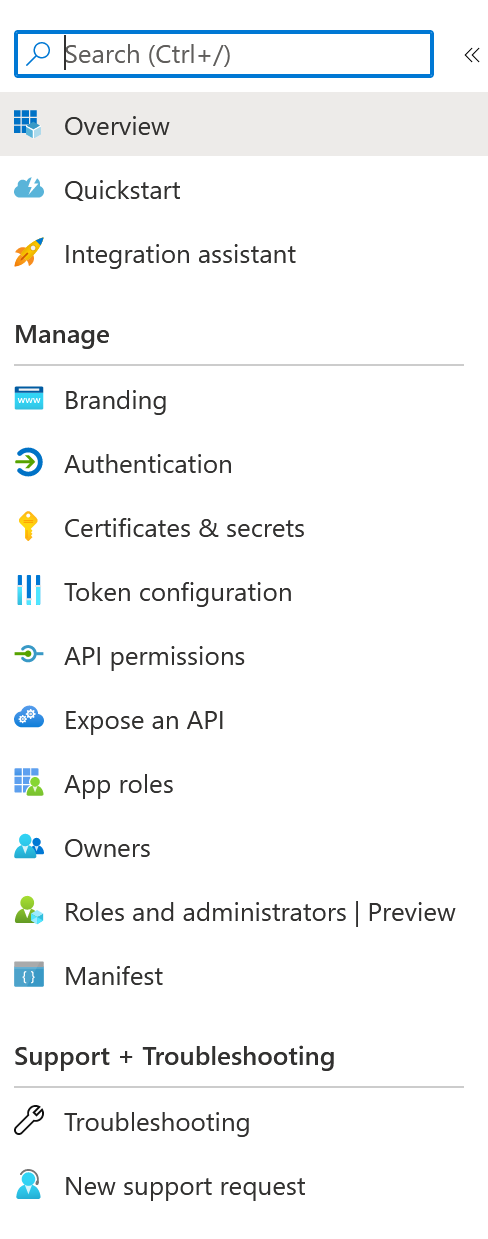Collapse the sidebar with the double-chevron

click(x=472, y=55)
